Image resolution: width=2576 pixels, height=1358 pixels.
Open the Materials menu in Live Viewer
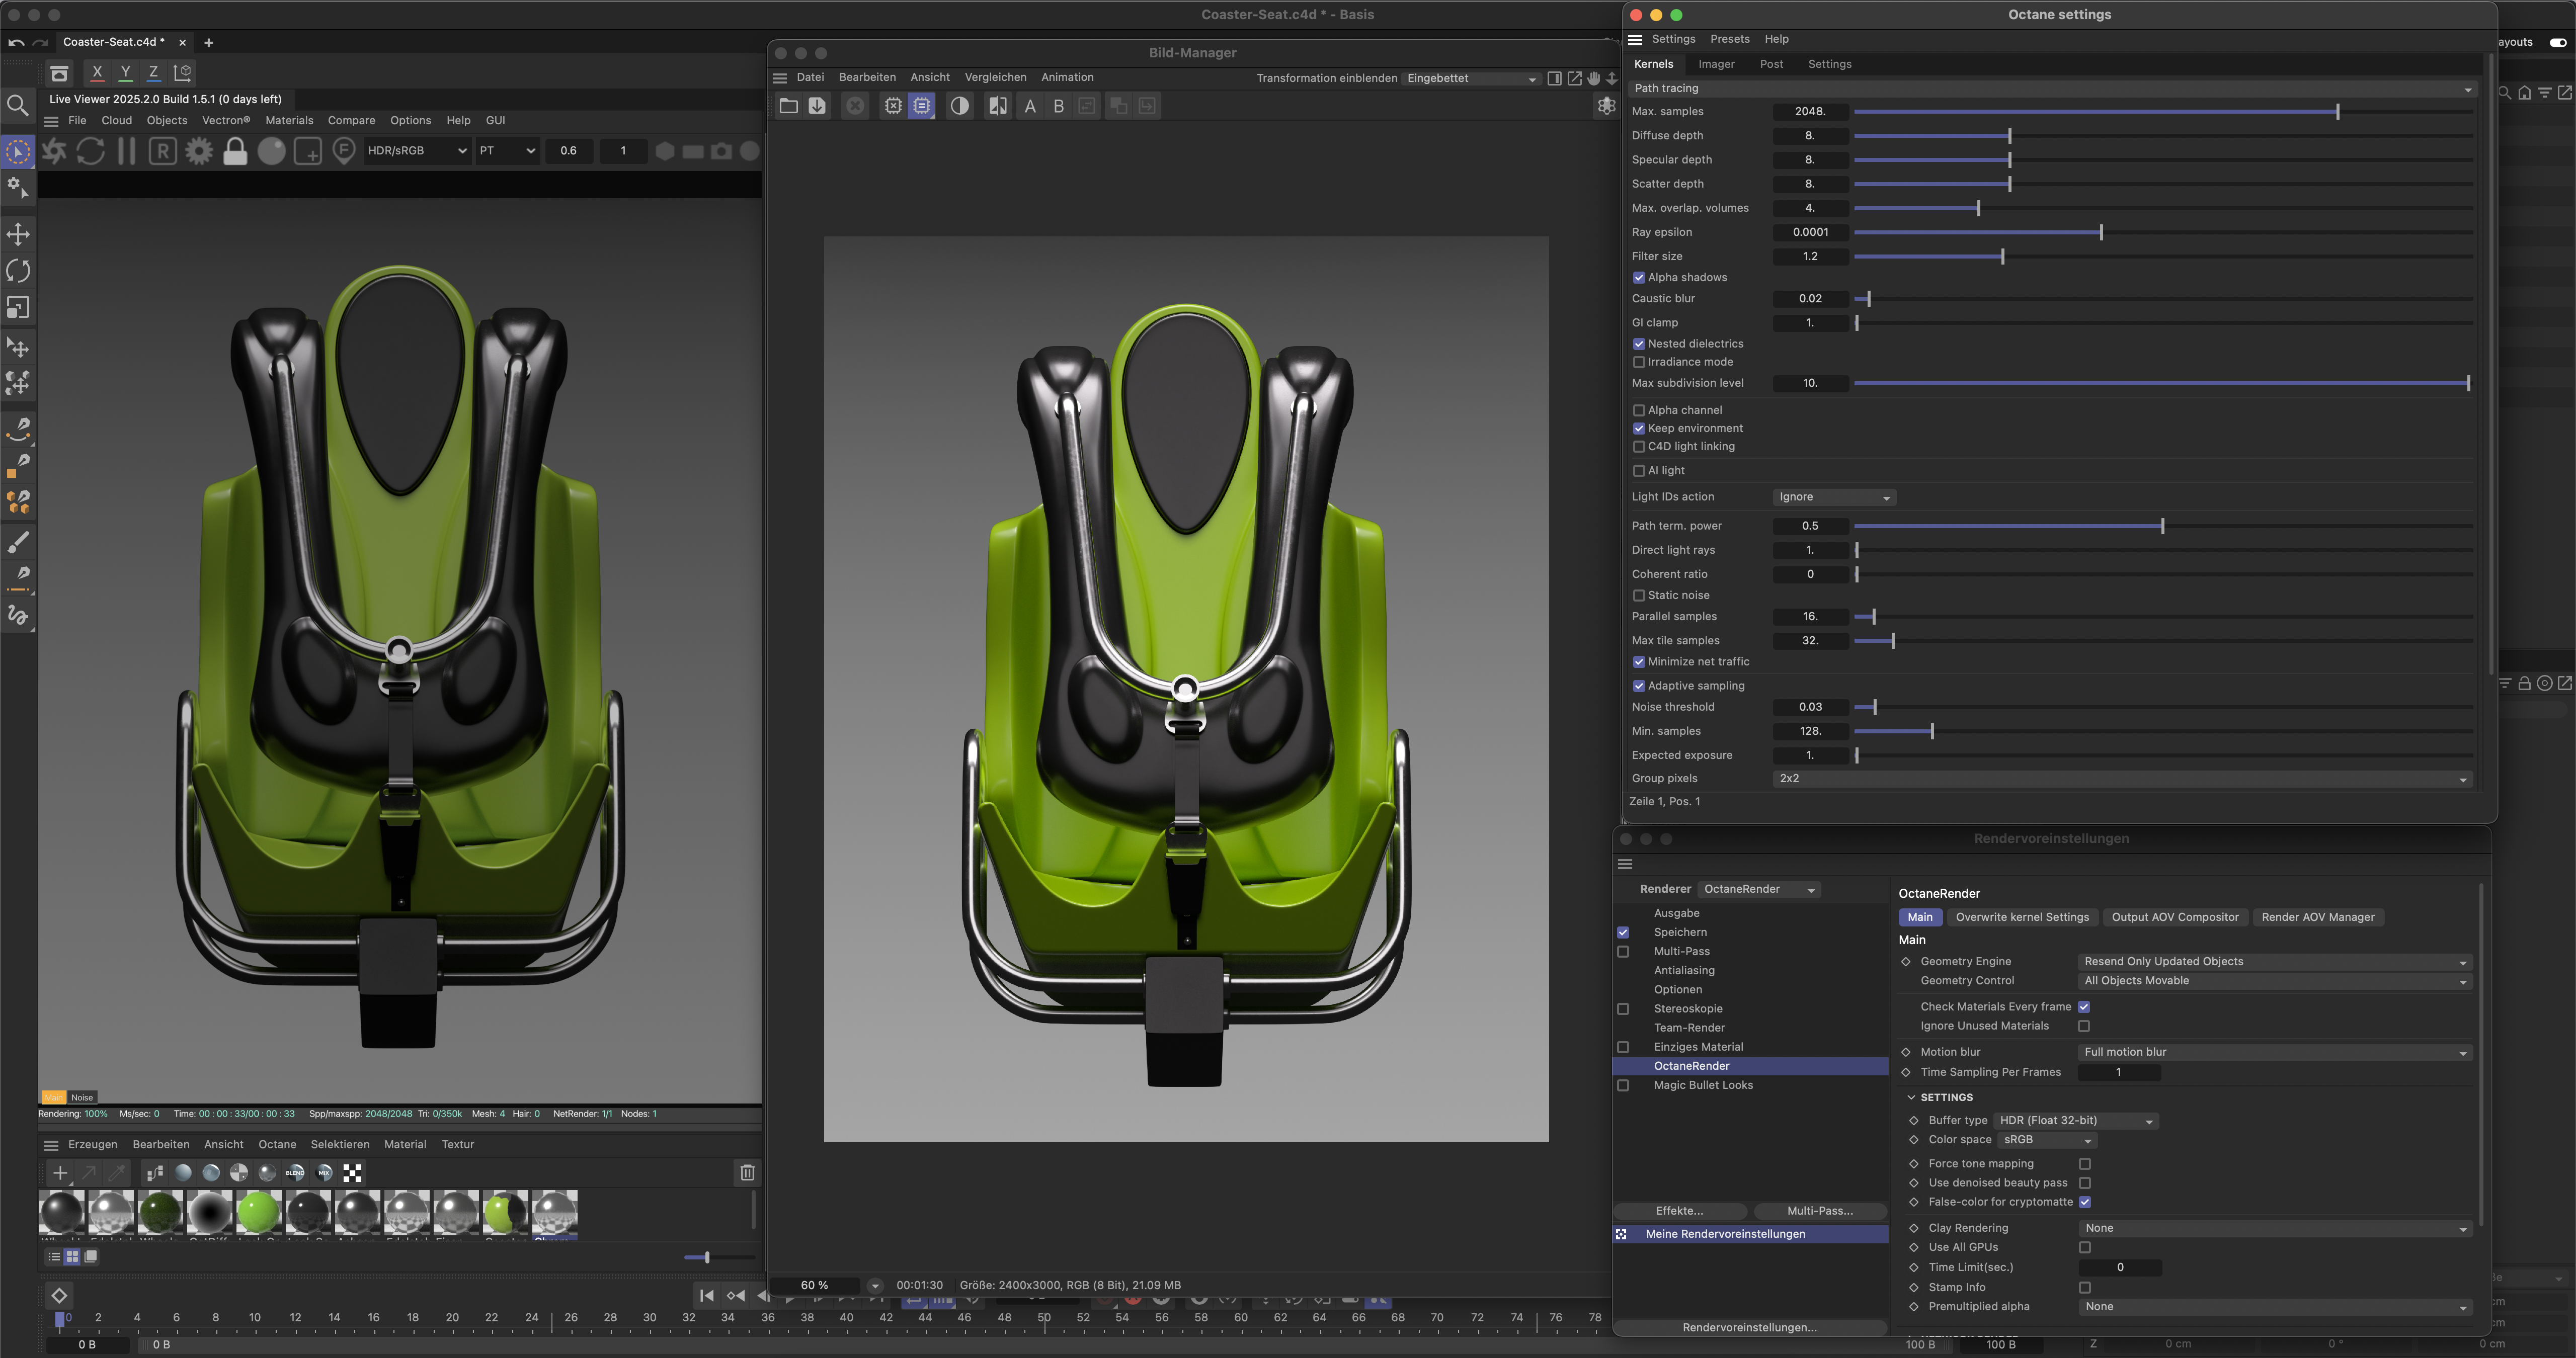coord(289,120)
